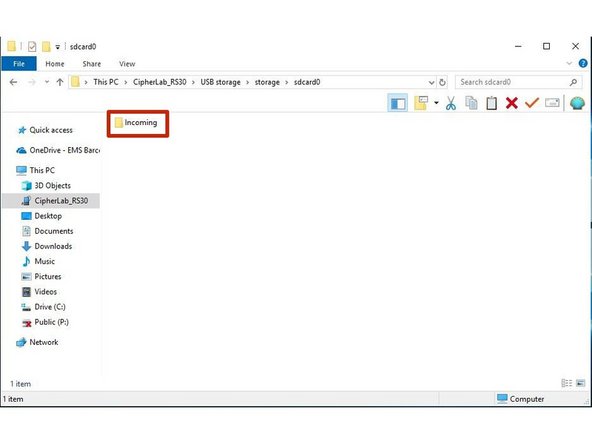Maximize the sdcard0 window

click(x=546, y=46)
